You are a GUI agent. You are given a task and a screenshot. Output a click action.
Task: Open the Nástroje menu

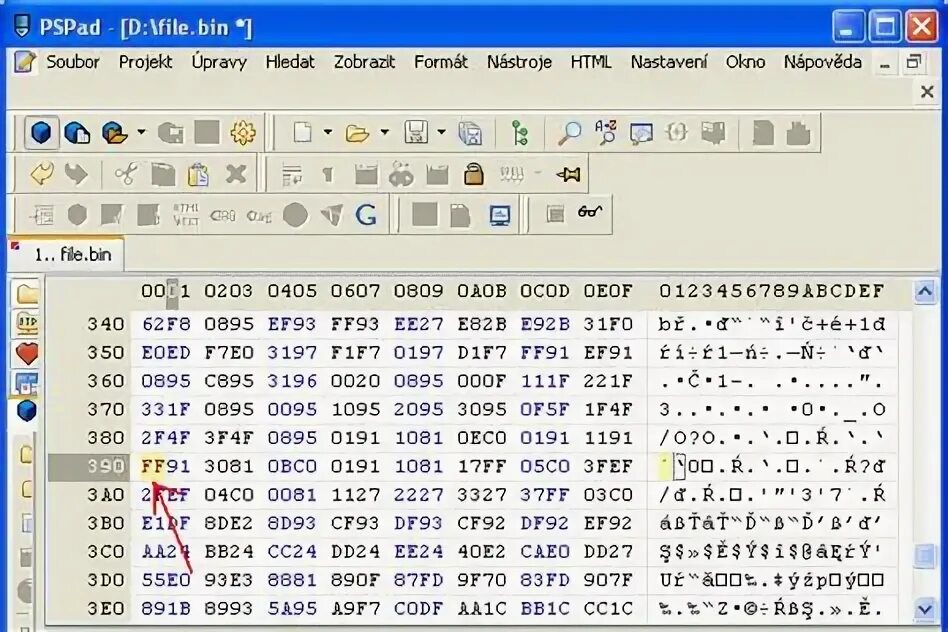point(519,62)
